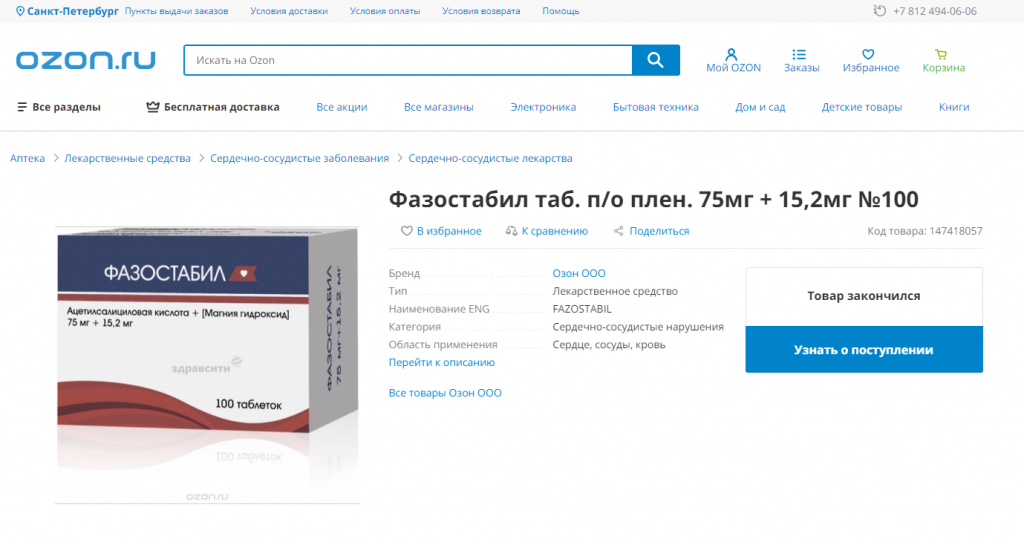
Task: Expand the Все разделы hamburger menu
Action: pyautogui.click(x=59, y=107)
